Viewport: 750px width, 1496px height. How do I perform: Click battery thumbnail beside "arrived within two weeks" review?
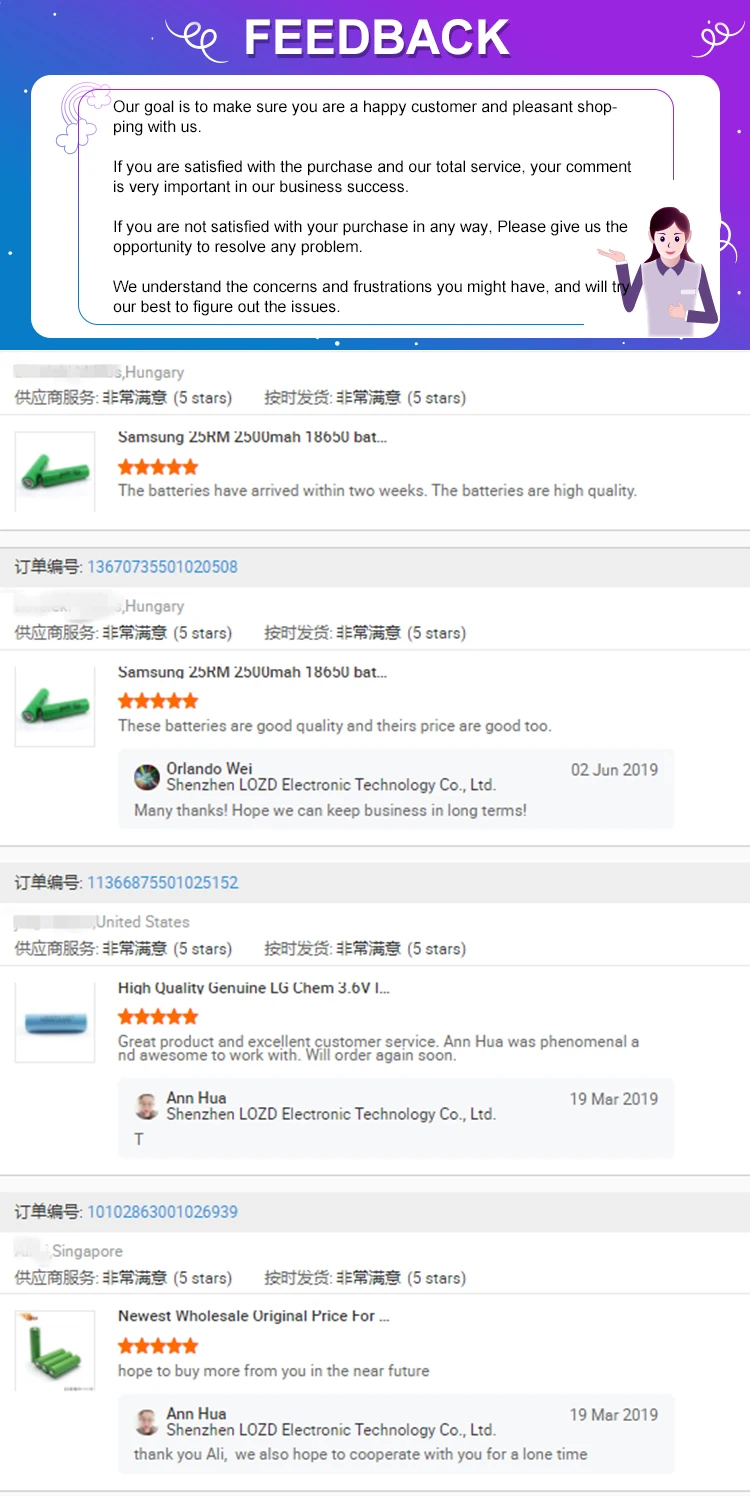click(x=55, y=472)
